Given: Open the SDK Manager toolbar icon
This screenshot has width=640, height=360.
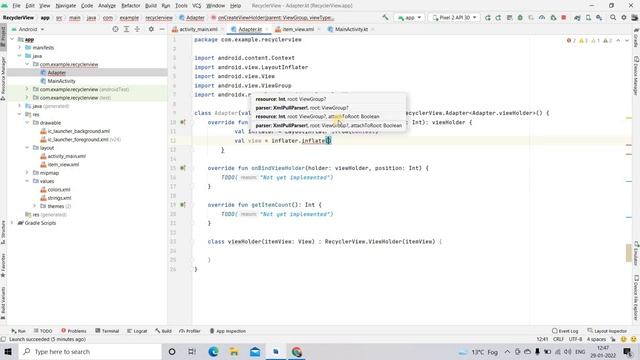Looking at the screenshot, I should coord(599,18).
